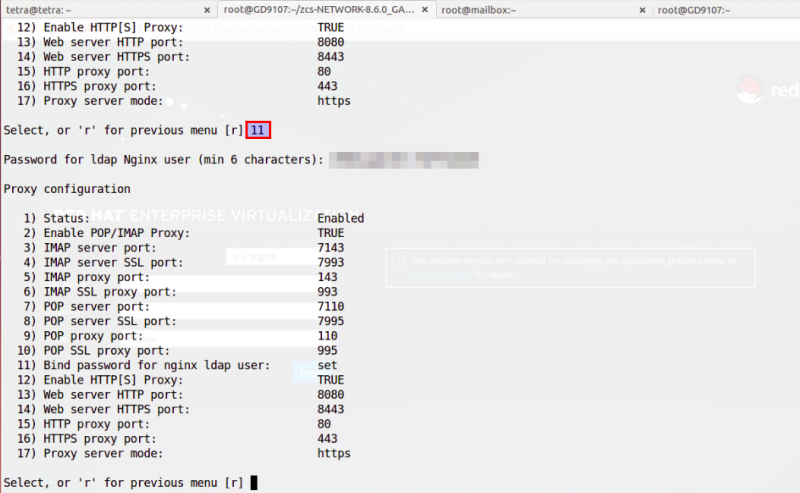Click the 'Enabled' status value
Viewport: 800px width, 493px height.
tap(340, 218)
